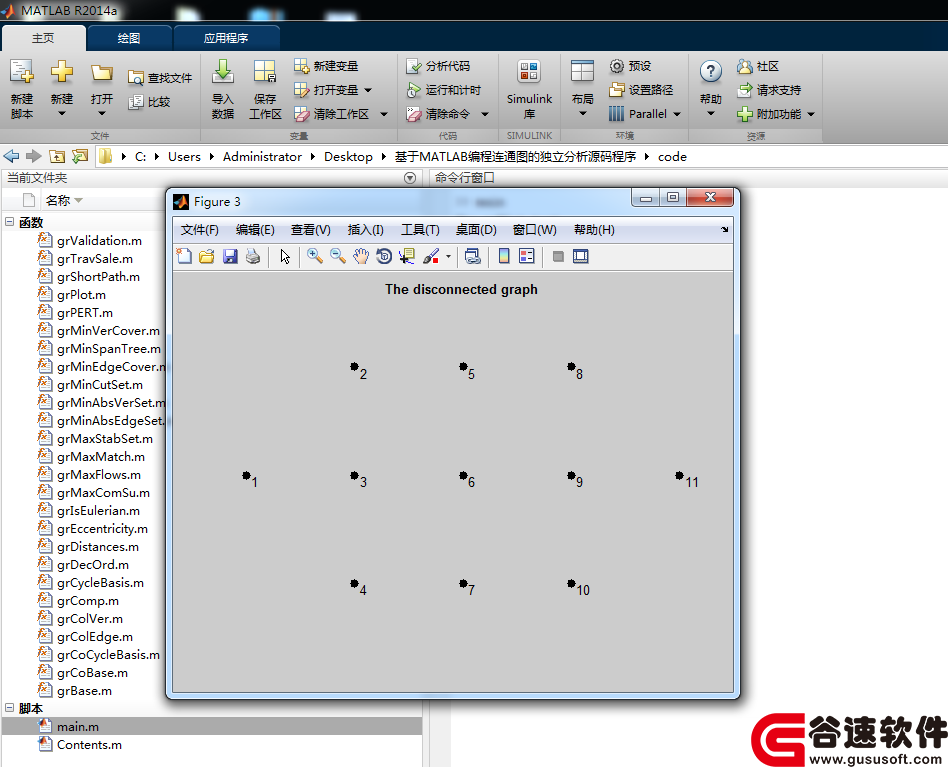Click Show Plot Tools and Dock Figure icon
The width and height of the screenshot is (948, 767).
580,256
